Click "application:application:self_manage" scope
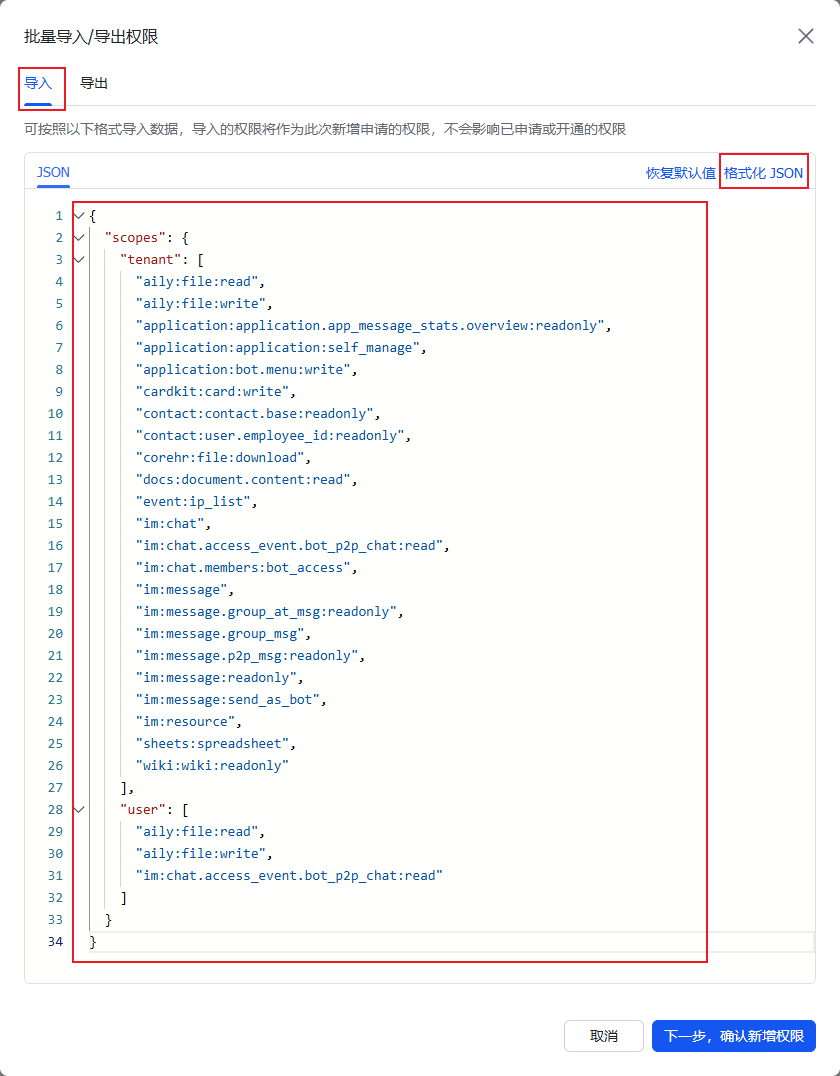This screenshot has width=840, height=1076. click(277, 347)
